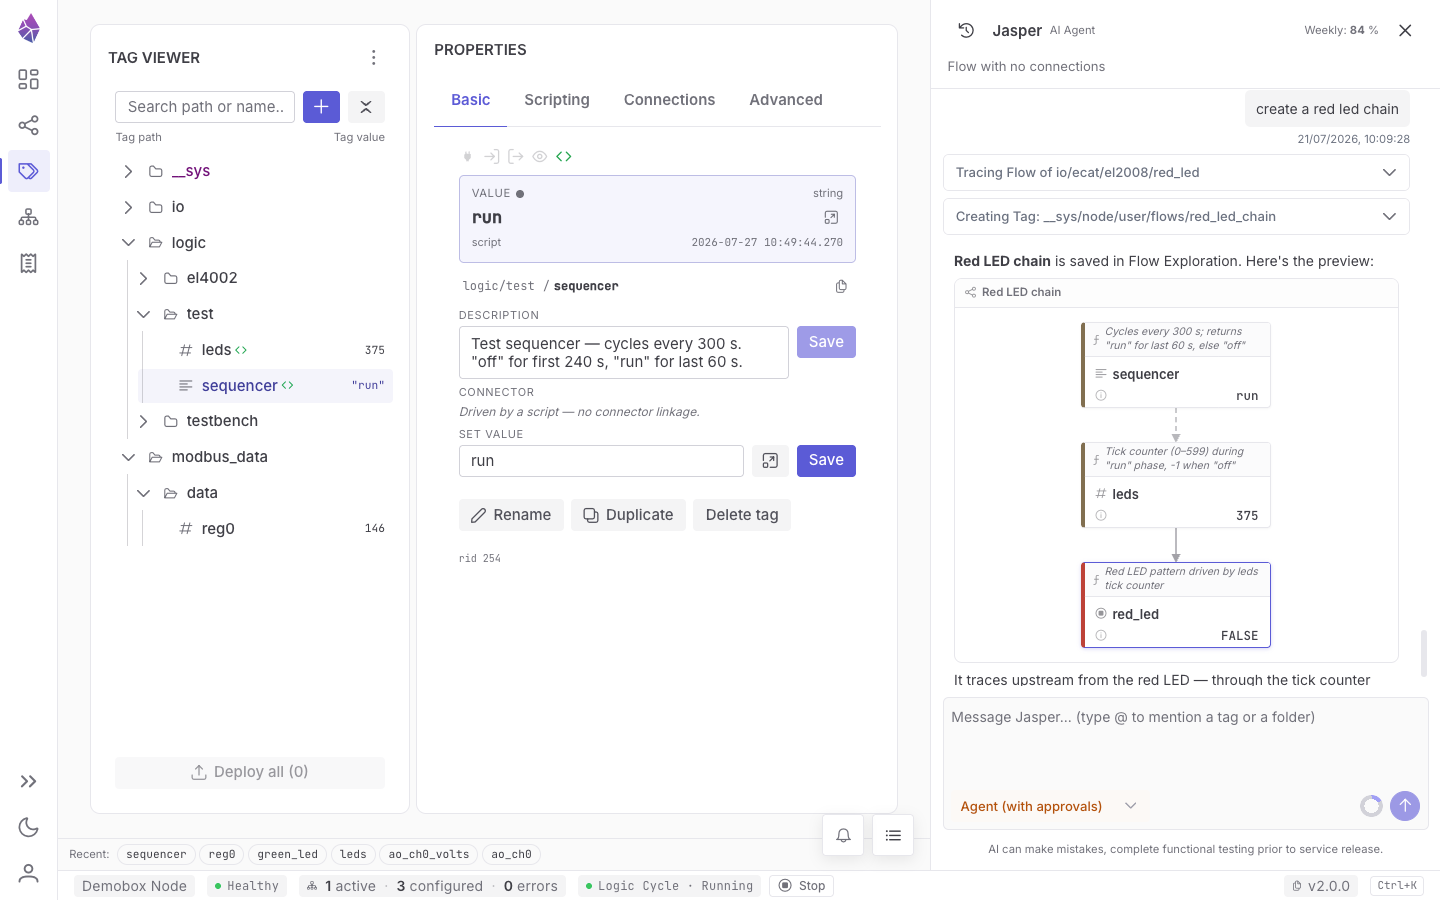Screen dimensions: 1440x900
Task: Expand the sidebar with double-chevron icon
Action: pos(28,781)
